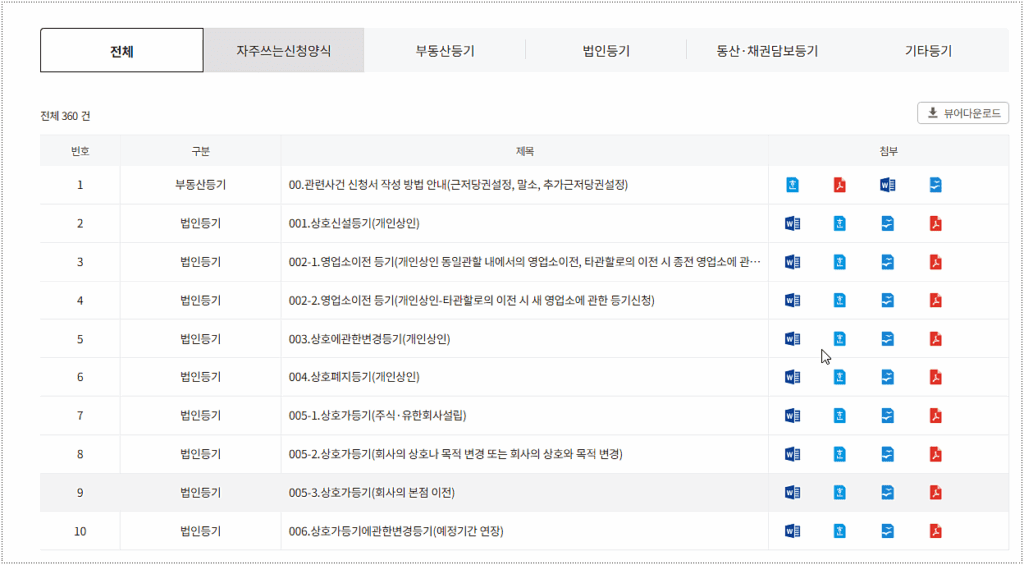
Task: Go to the 기타등기 tab
Action: [928, 50]
